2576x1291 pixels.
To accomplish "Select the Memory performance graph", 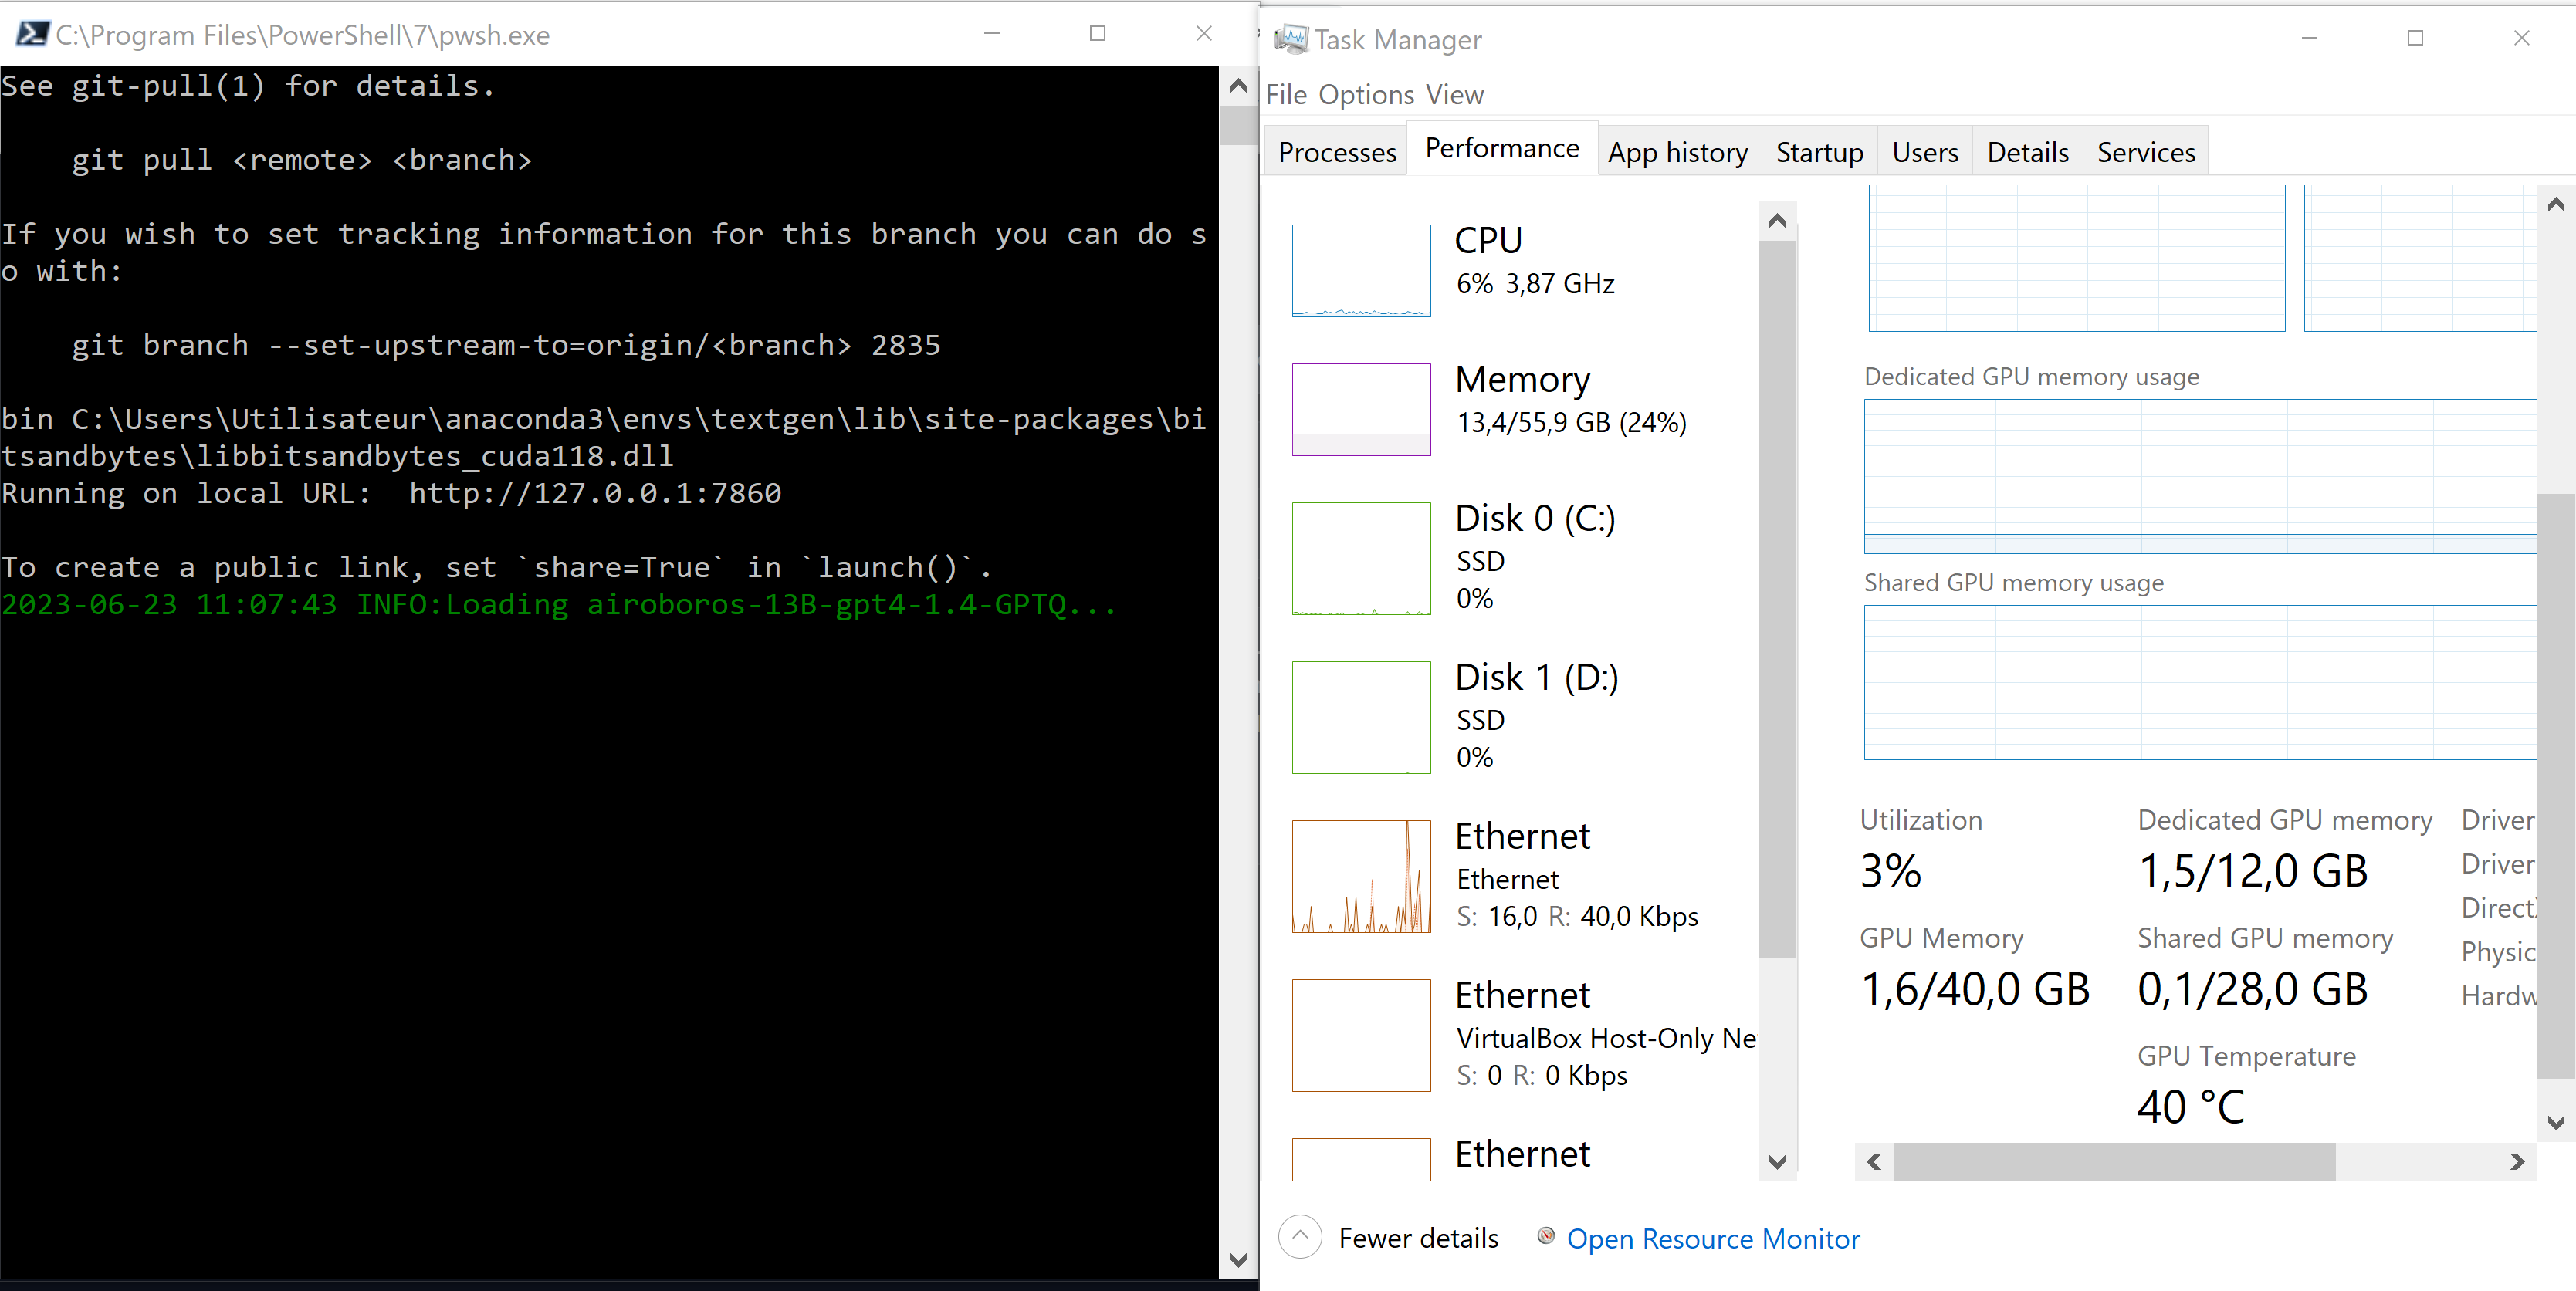I will point(1362,409).
